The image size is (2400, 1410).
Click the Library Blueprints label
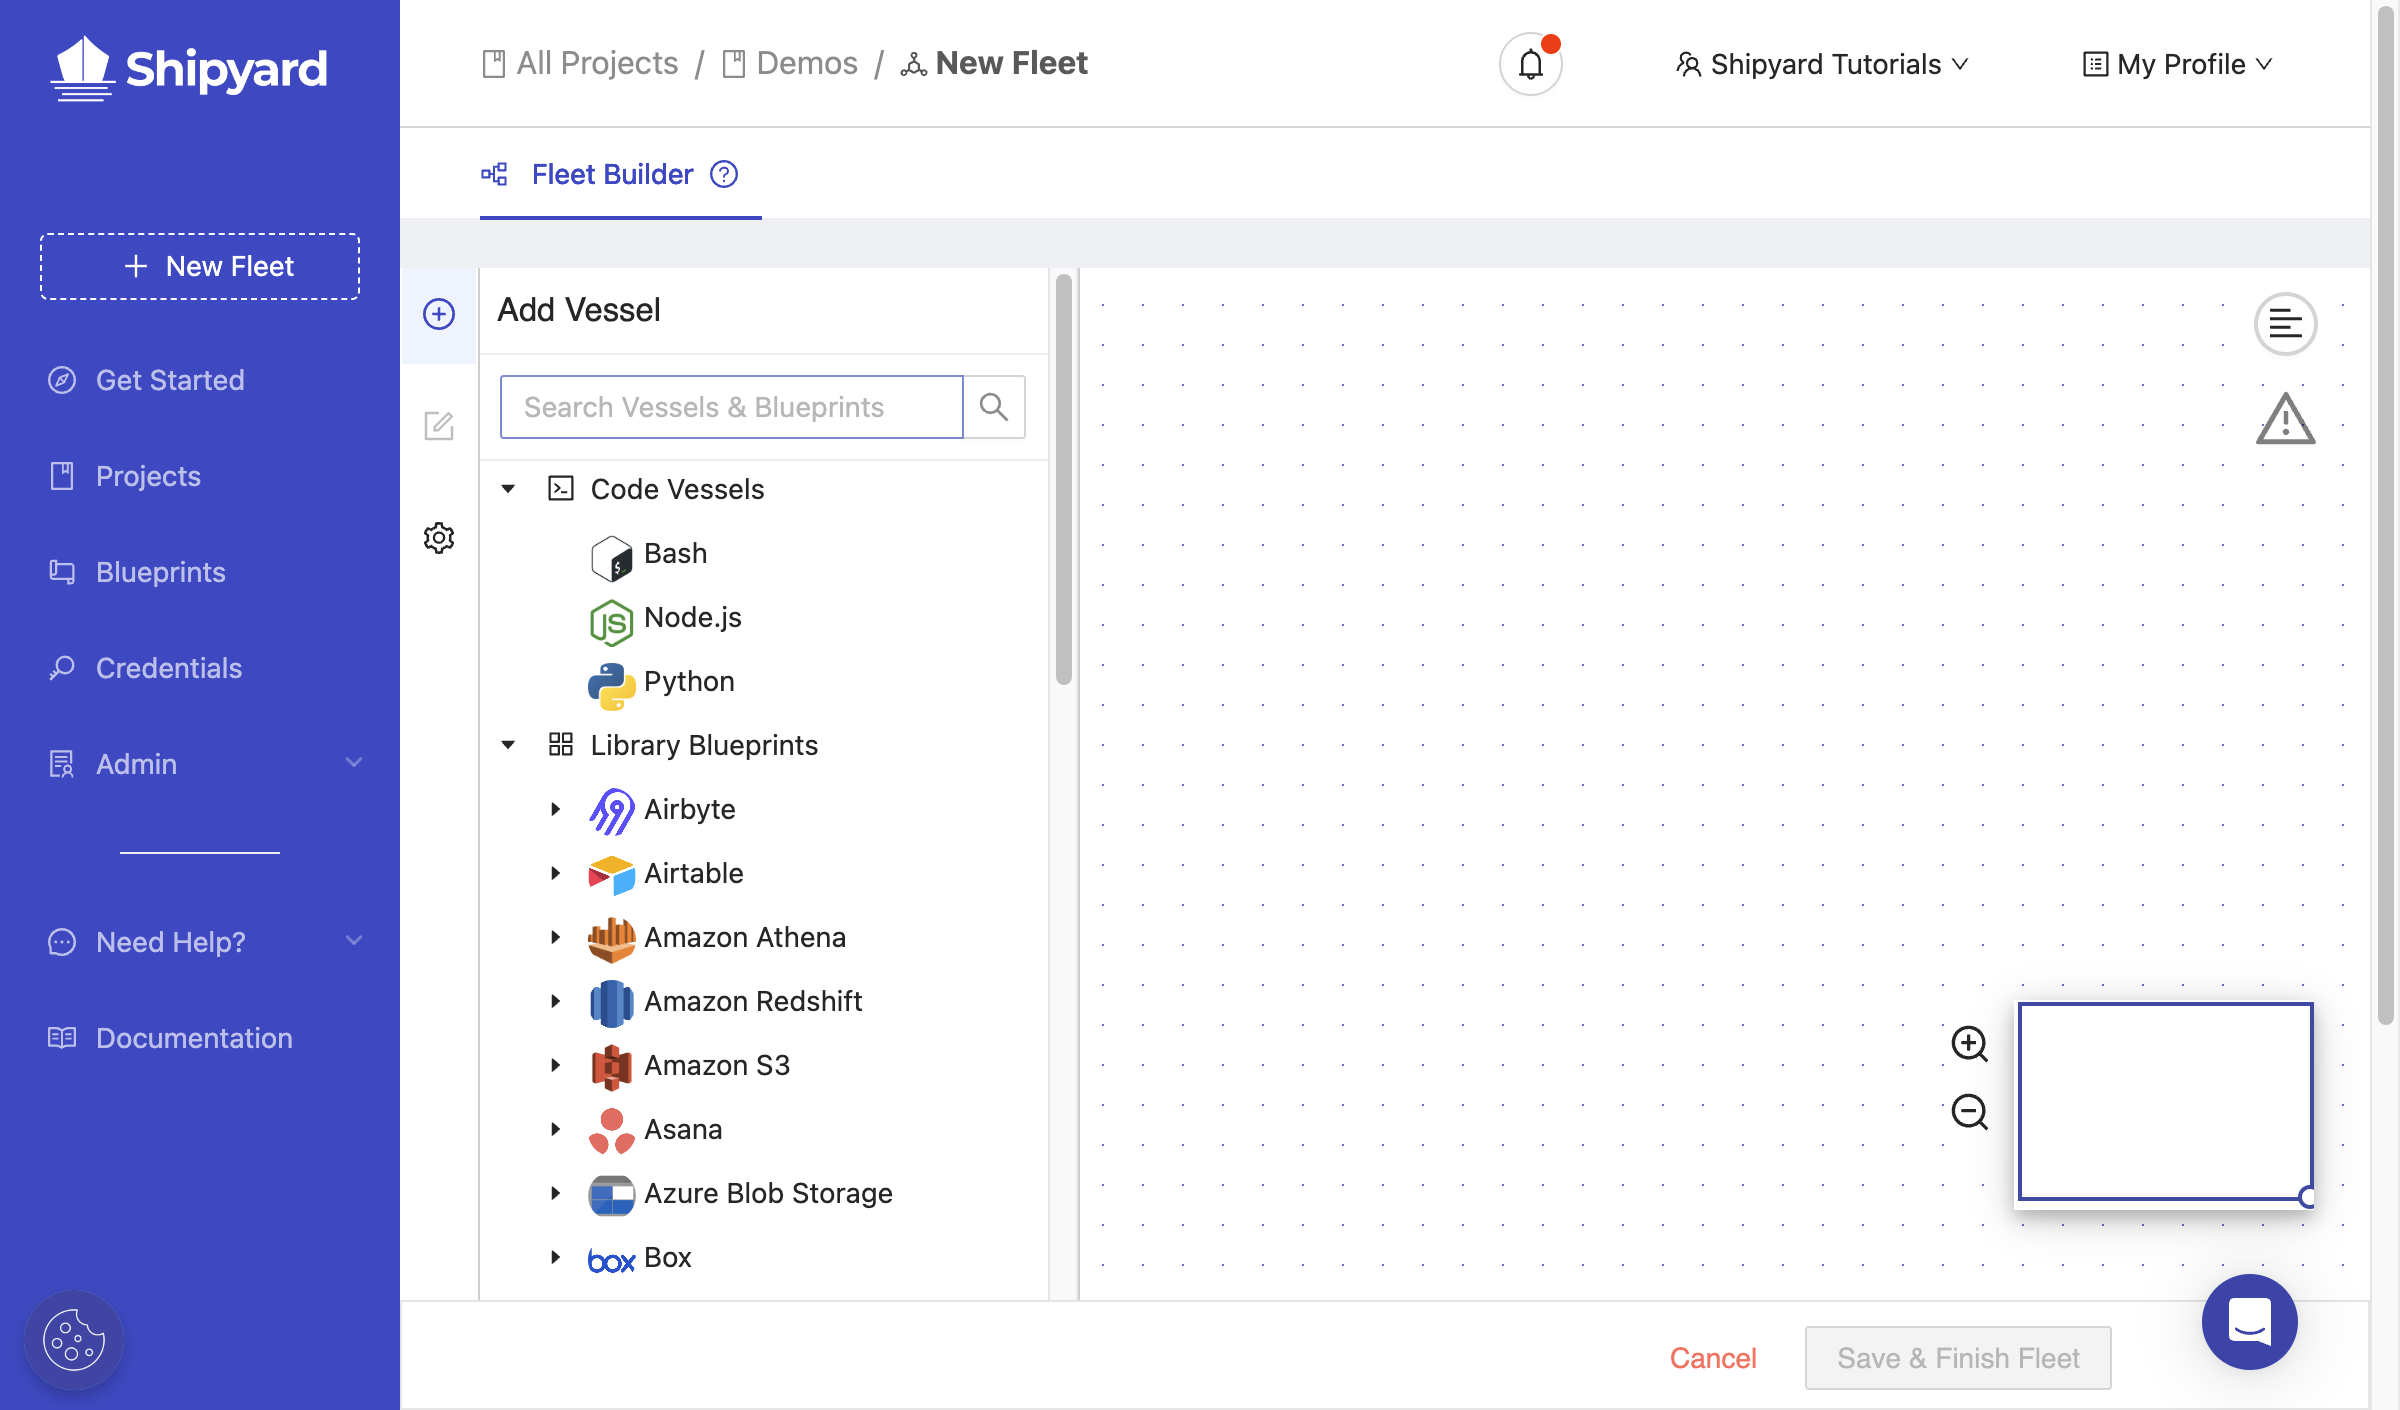[704, 745]
